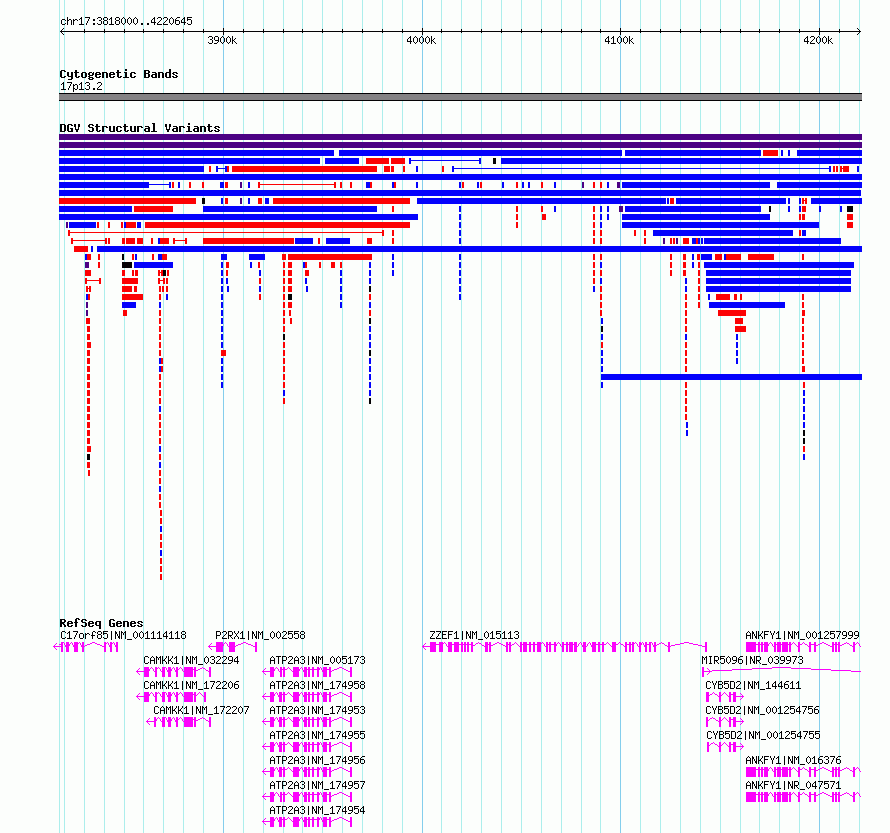Click the CYB5D2 NM_144611 exon glyph
Screen dimensions: 890x833
tap(724, 697)
